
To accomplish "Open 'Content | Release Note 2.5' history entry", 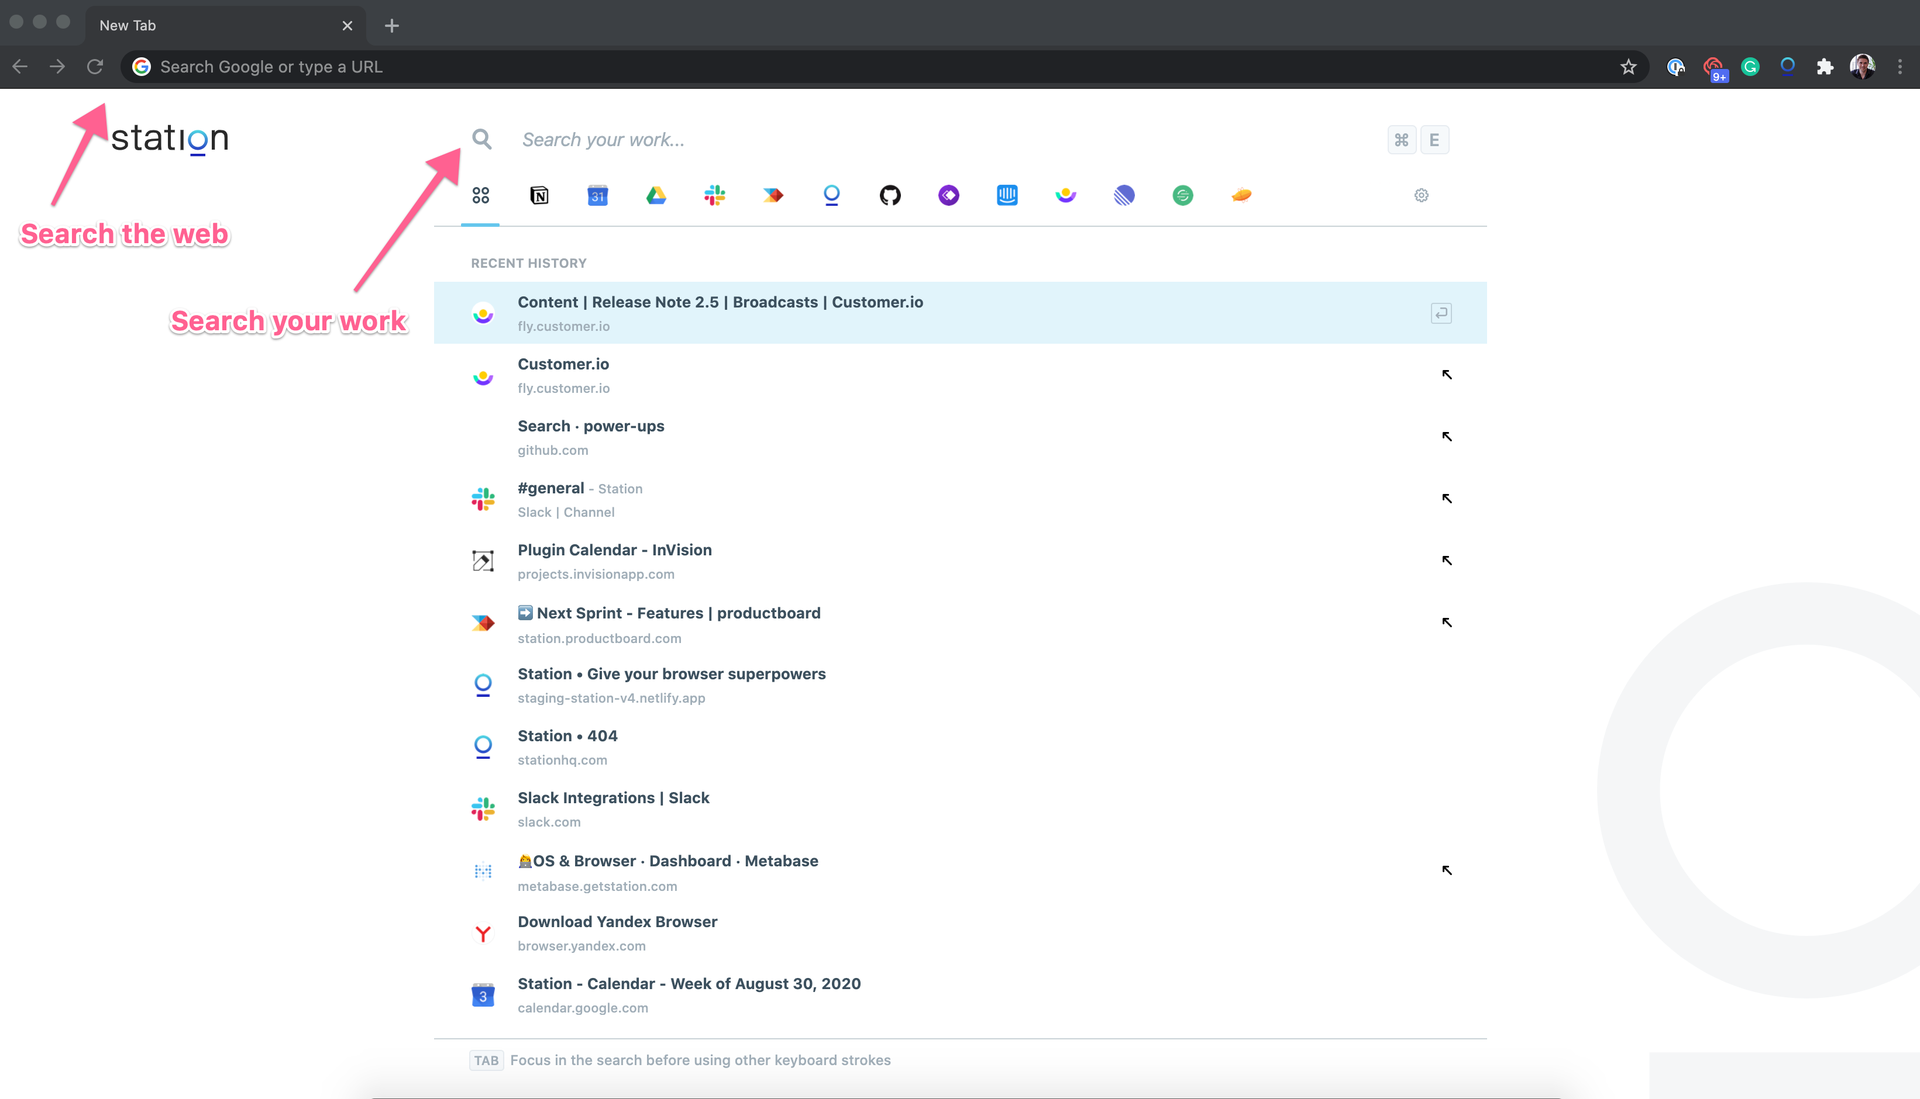I will pos(960,313).
